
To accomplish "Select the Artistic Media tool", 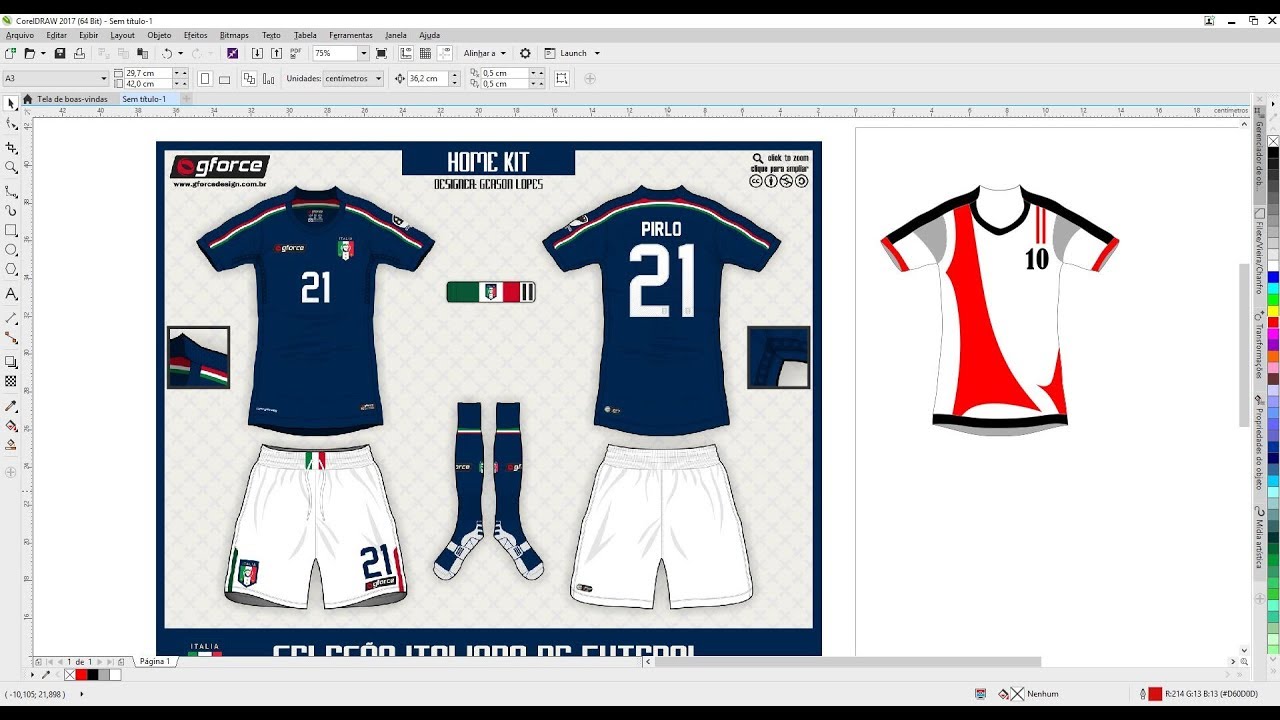I will click(11, 210).
